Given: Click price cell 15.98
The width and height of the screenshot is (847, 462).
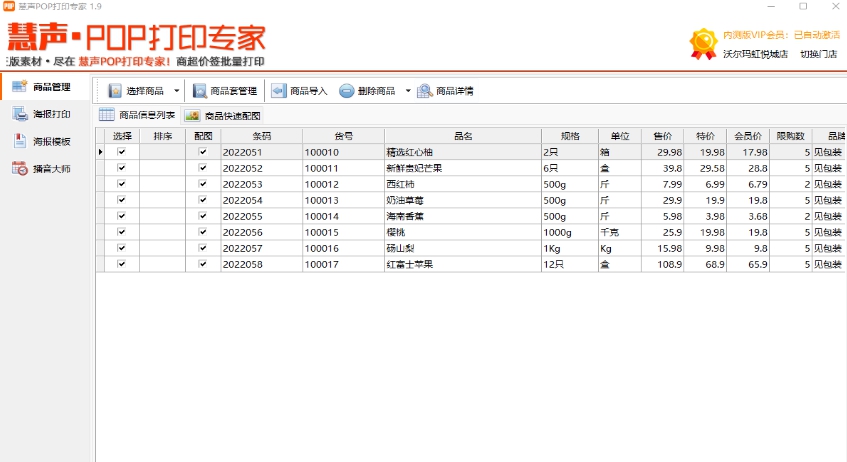Looking at the screenshot, I should 662,249.
